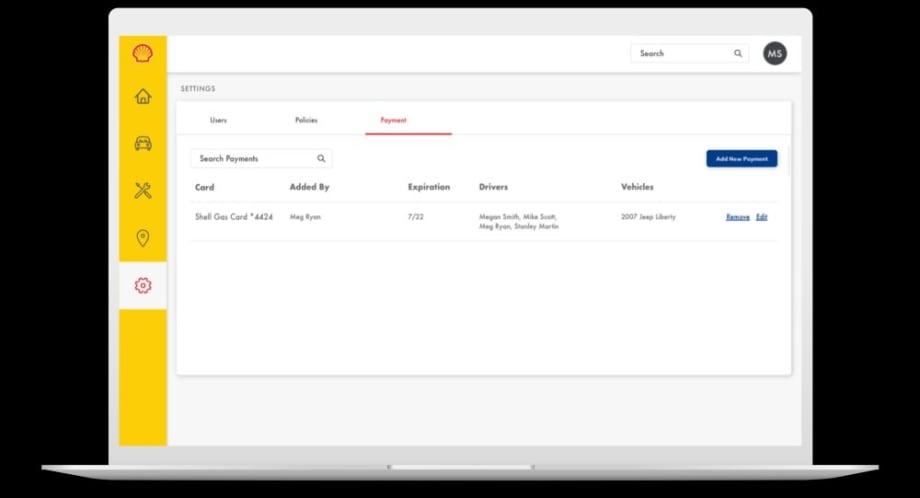Remove the Shell Gas Card *4424

point(738,217)
